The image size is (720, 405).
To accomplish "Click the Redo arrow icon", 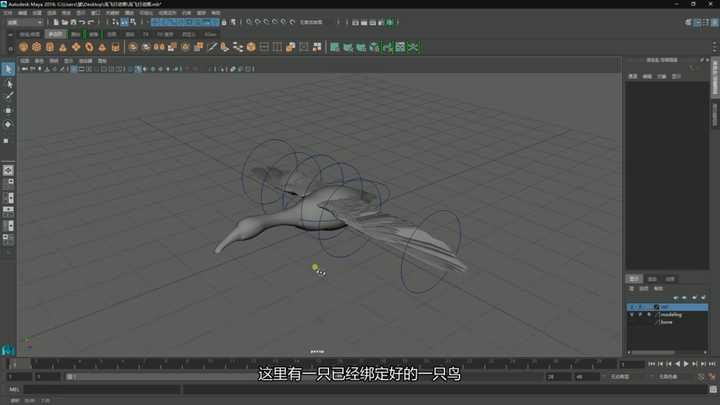I will pyautogui.click(x=91, y=22).
